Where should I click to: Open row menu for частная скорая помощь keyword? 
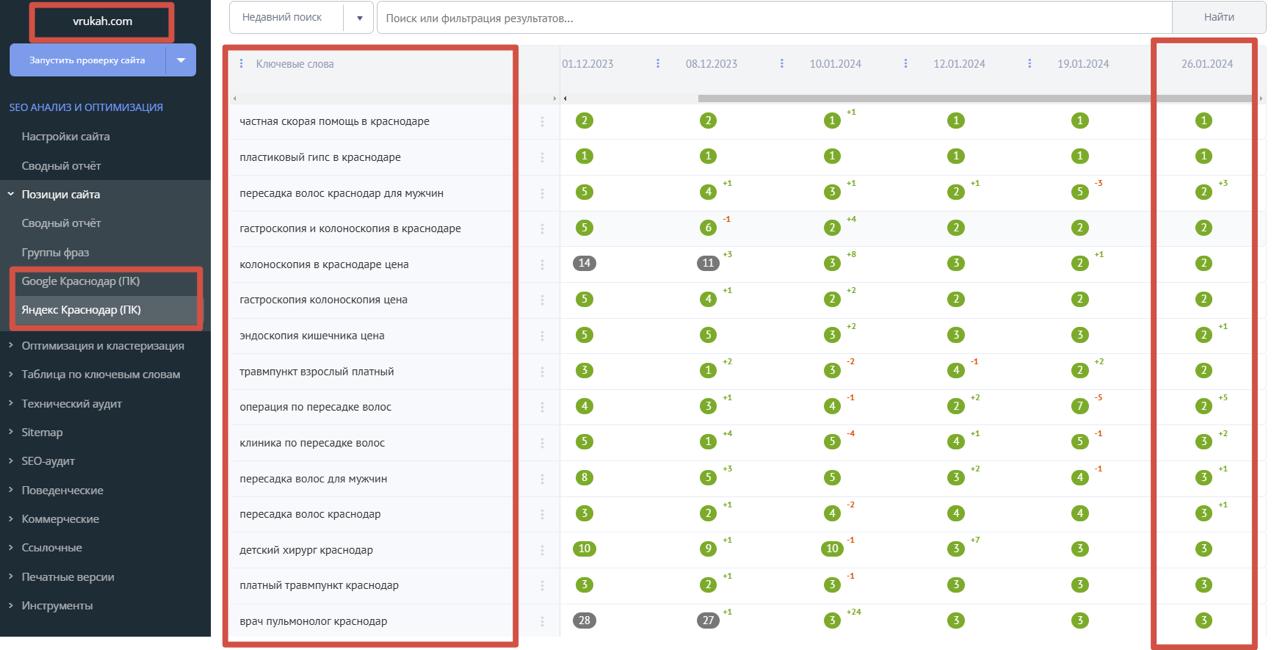542,121
